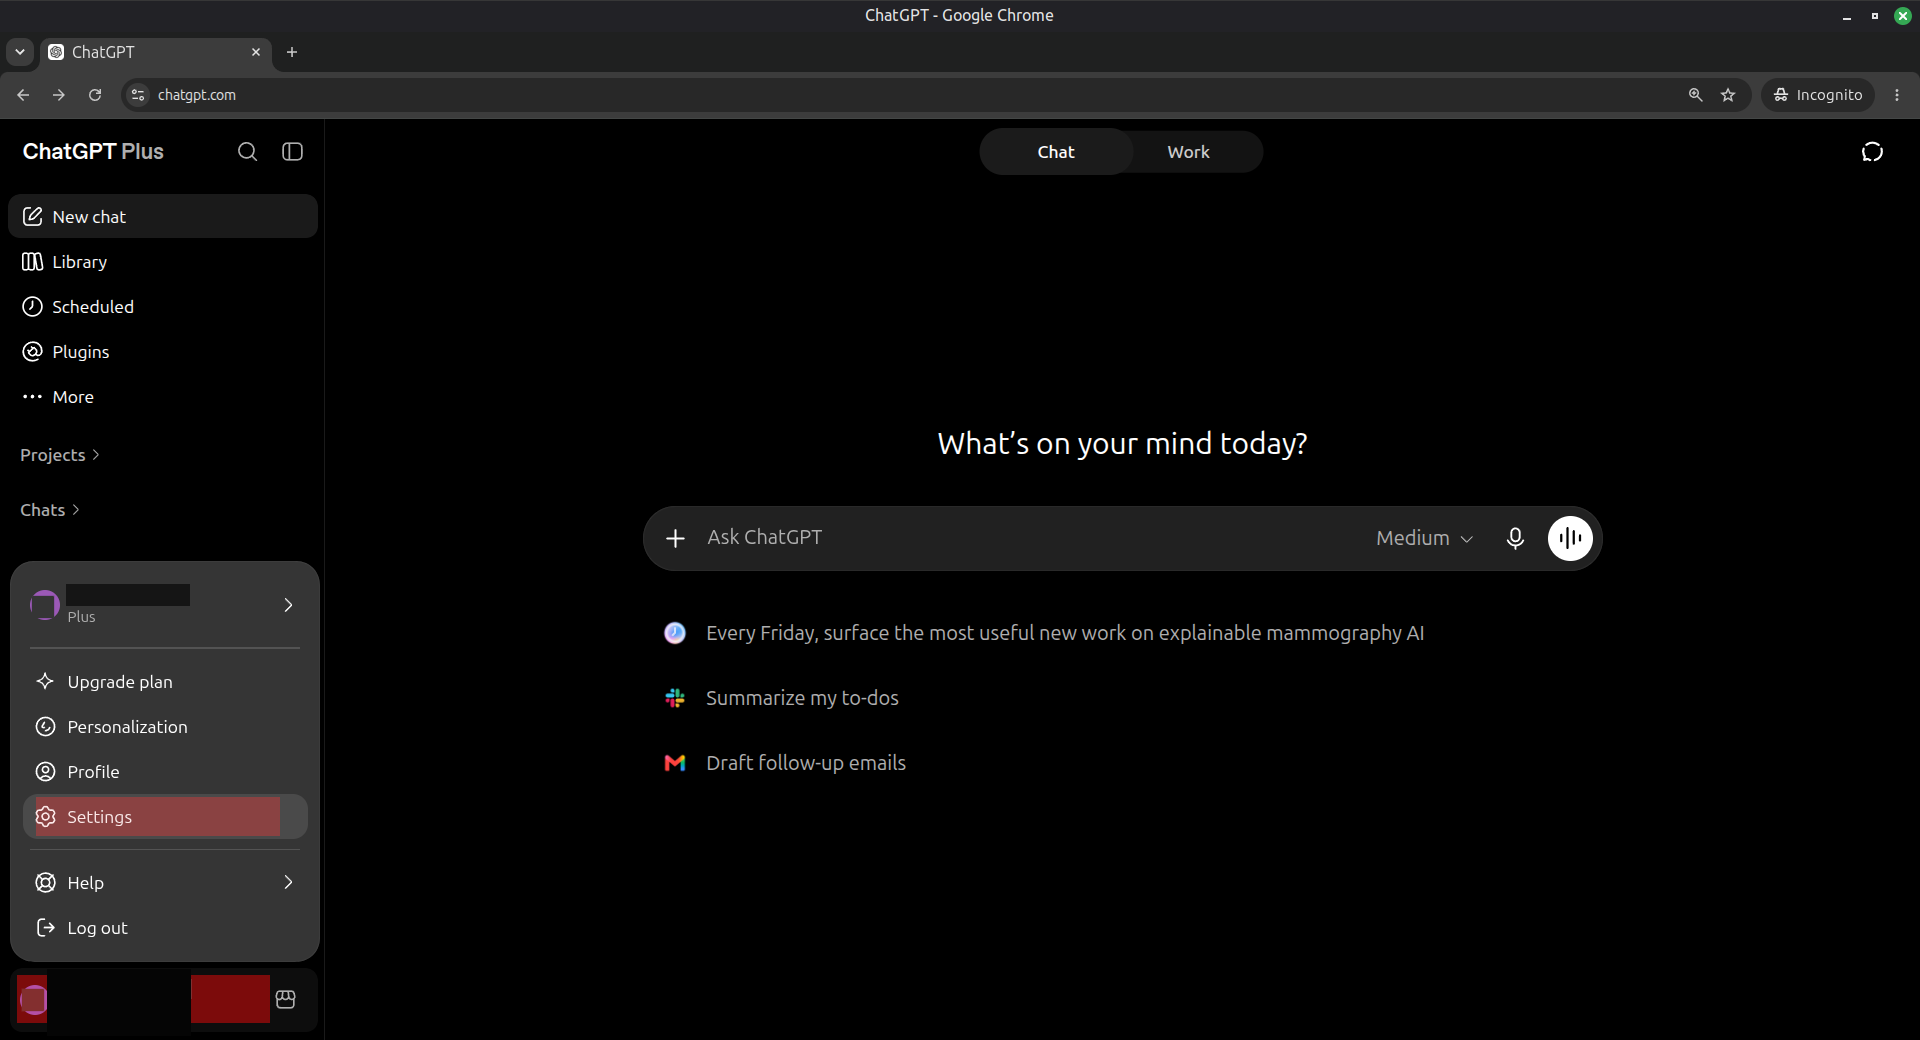1920x1040 pixels.
Task: Expand the More sidebar options
Action: 163,397
